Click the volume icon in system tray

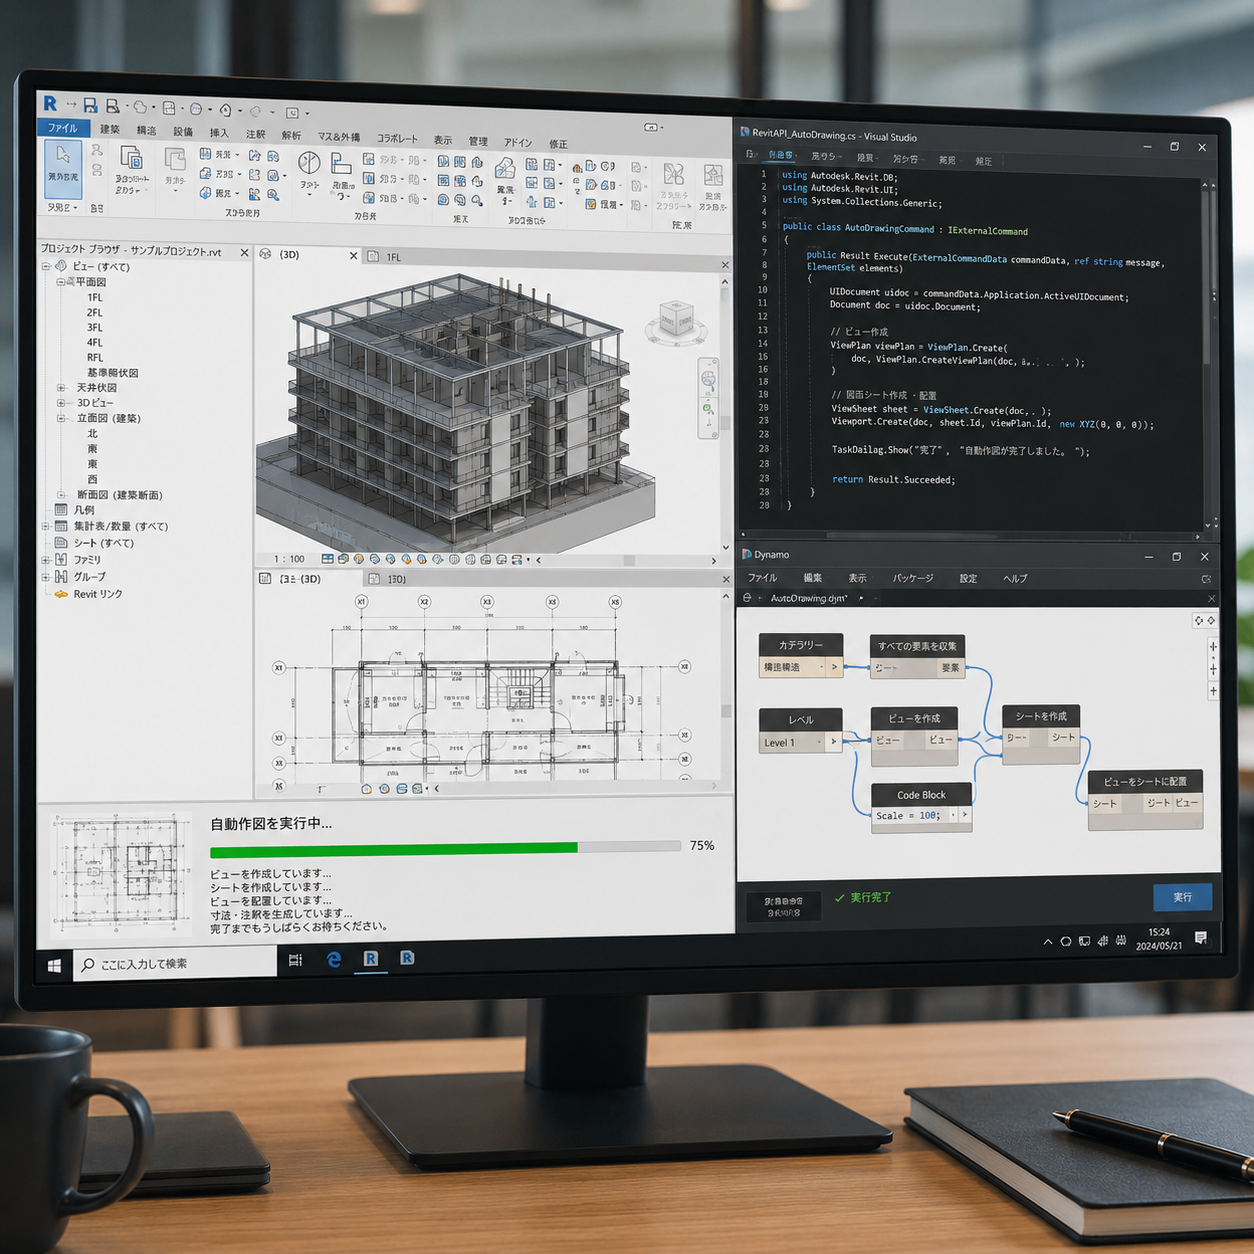1102,940
